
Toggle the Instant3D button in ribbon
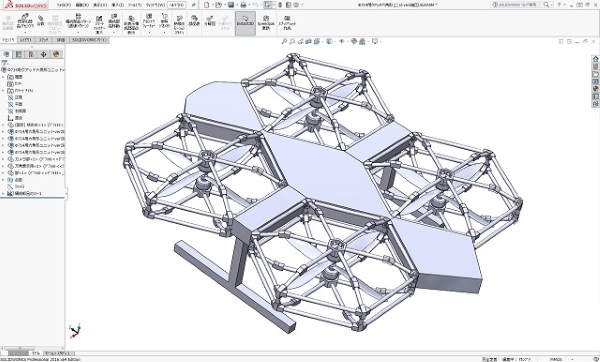click(x=245, y=23)
